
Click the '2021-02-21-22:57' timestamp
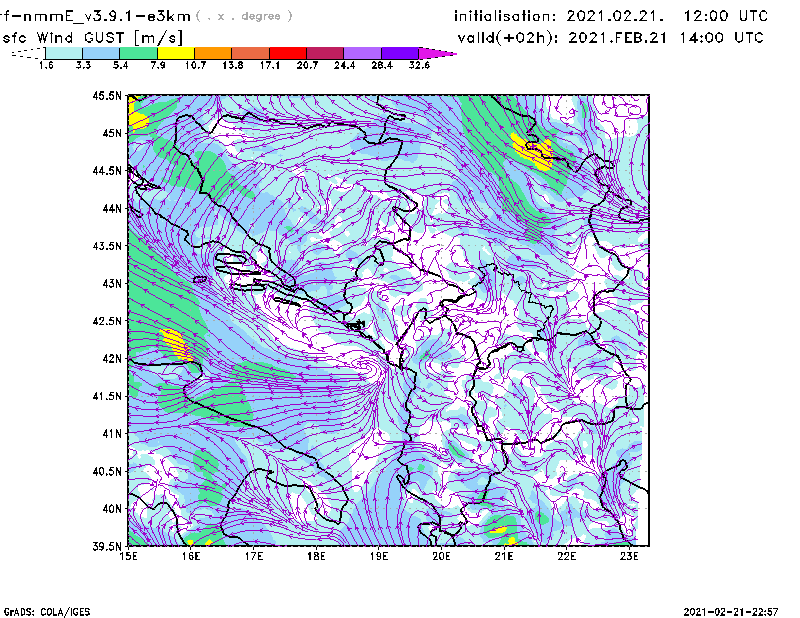(x=731, y=612)
